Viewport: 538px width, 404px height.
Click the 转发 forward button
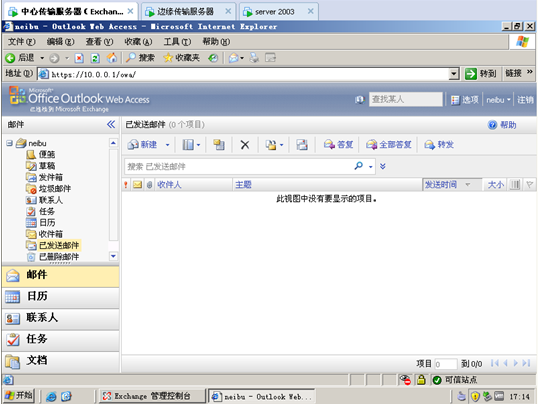pyautogui.click(x=439, y=145)
